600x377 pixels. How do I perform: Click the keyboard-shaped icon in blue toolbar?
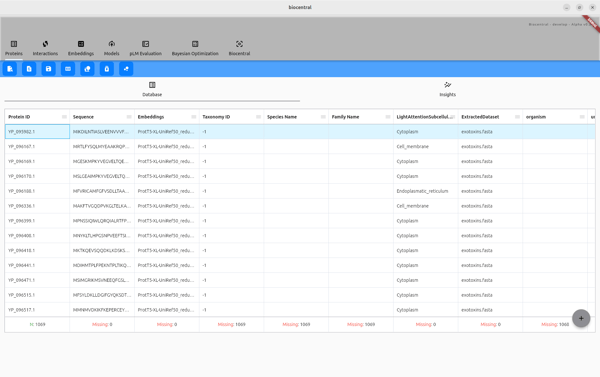pyautogui.click(x=68, y=69)
